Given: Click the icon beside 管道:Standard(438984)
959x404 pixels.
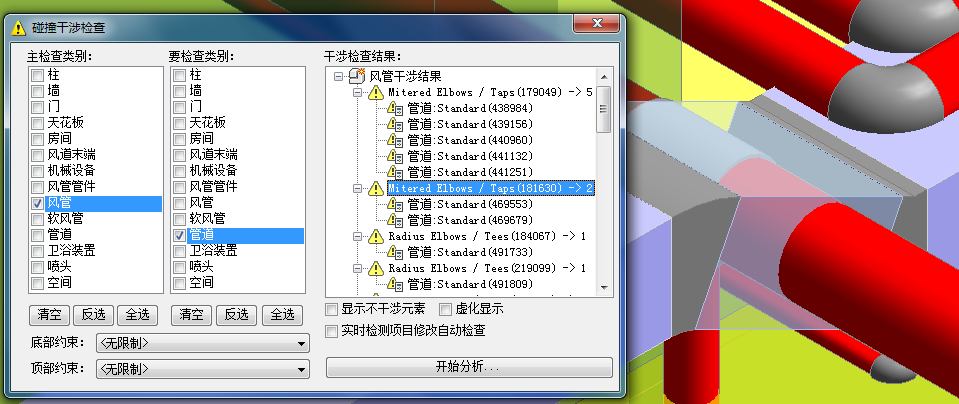Looking at the screenshot, I should coord(394,108).
